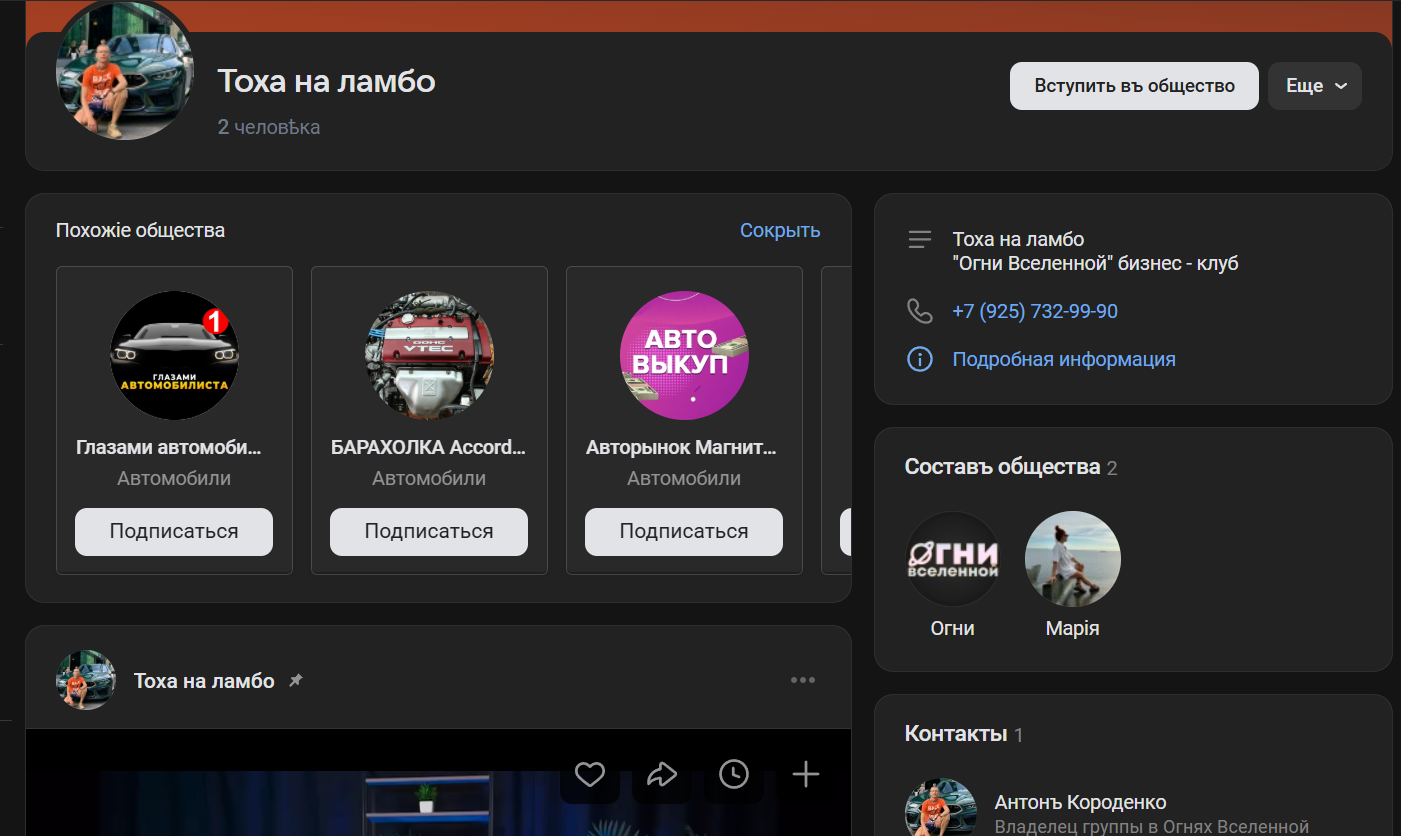Open the three-dots post options menu
The image size is (1401, 836).
[803, 681]
